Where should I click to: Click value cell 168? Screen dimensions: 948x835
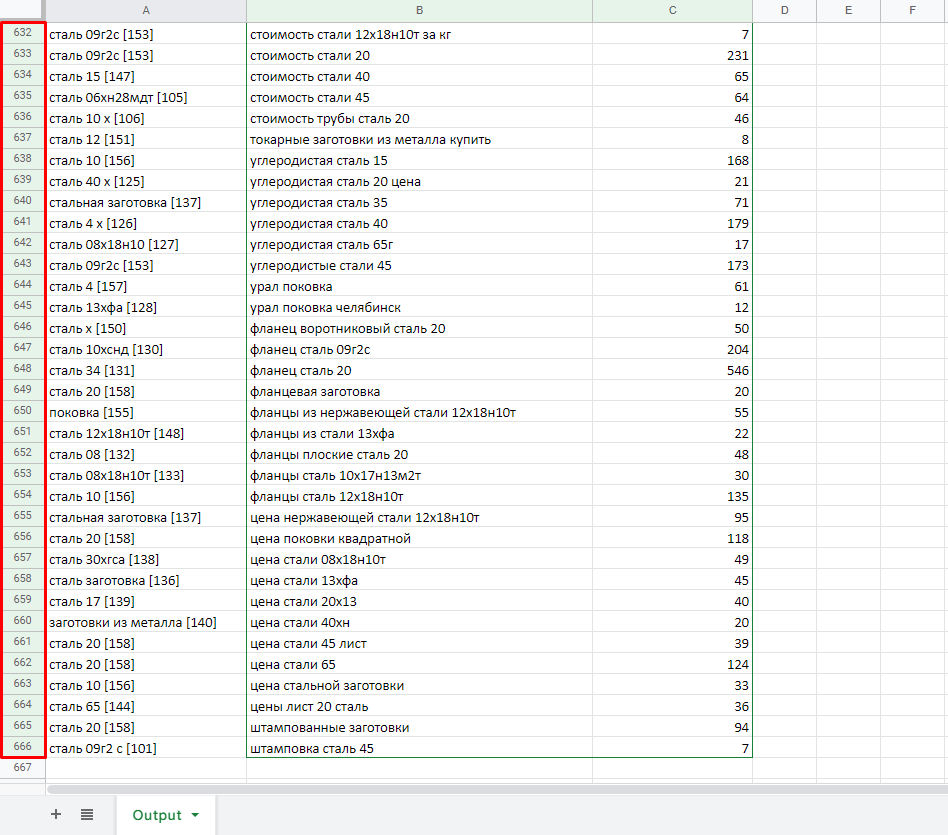672,160
